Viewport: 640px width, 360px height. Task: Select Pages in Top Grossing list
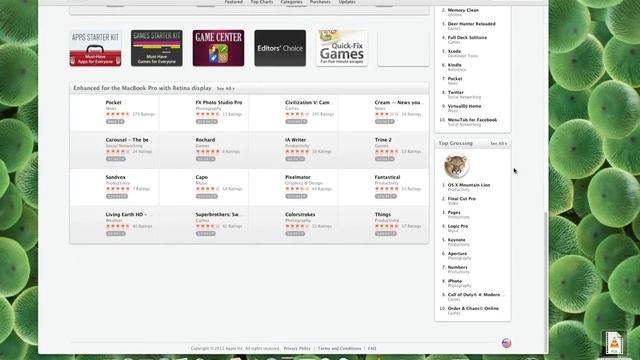pyautogui.click(x=454, y=213)
